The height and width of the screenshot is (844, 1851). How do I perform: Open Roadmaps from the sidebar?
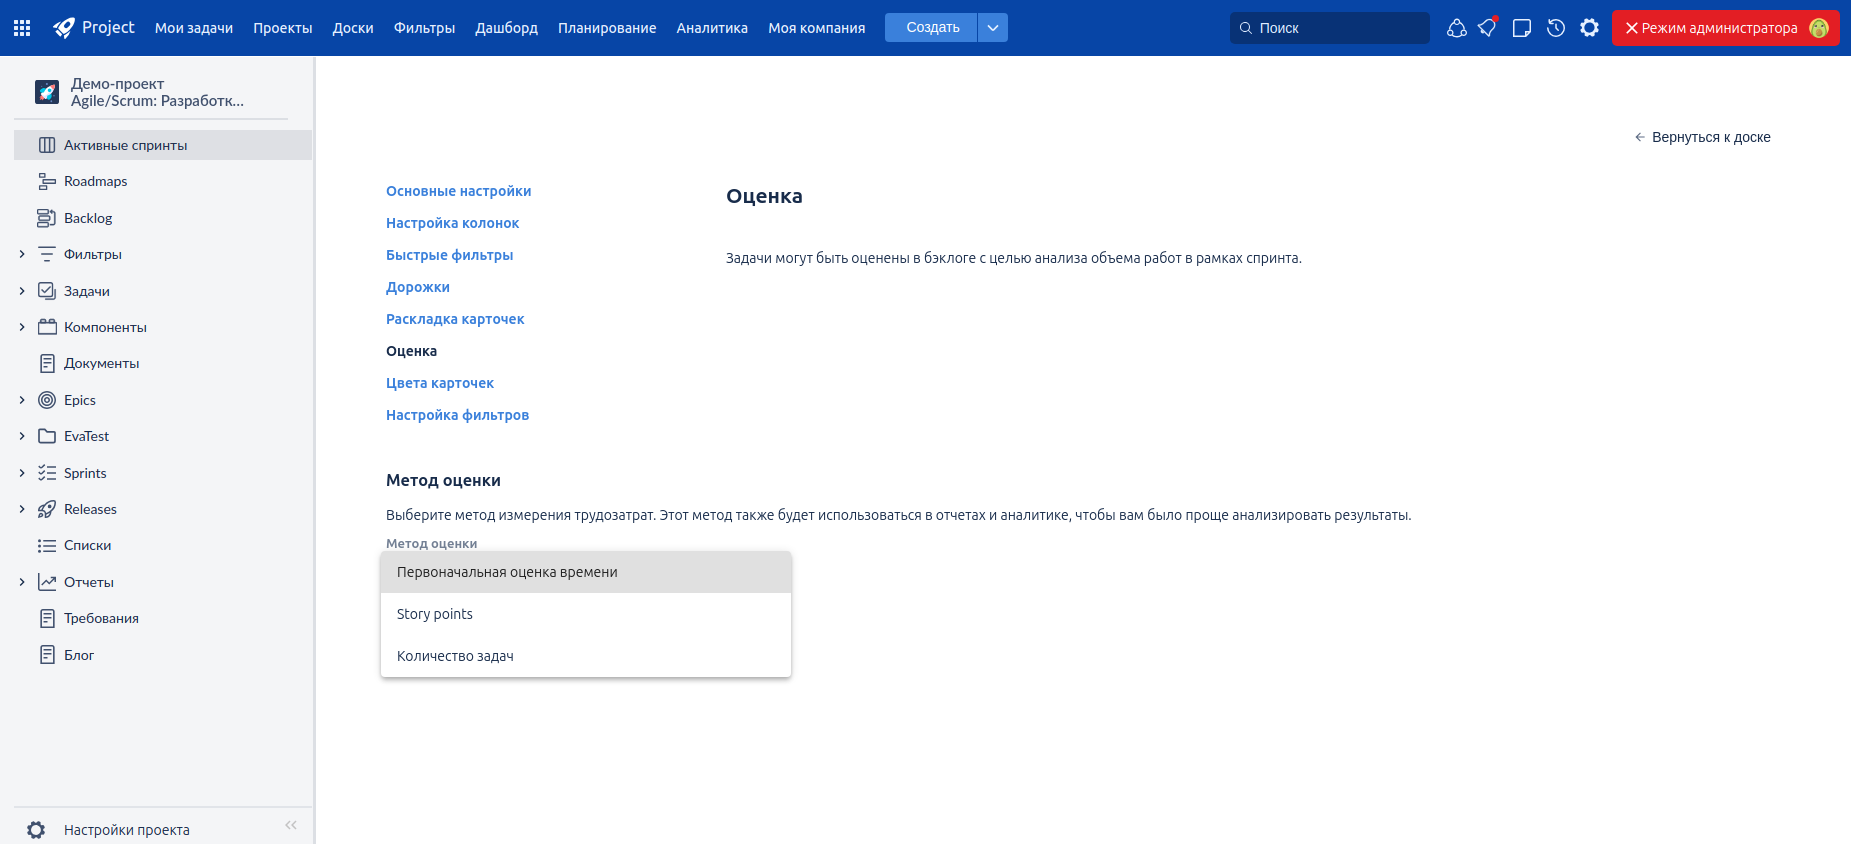pos(95,181)
